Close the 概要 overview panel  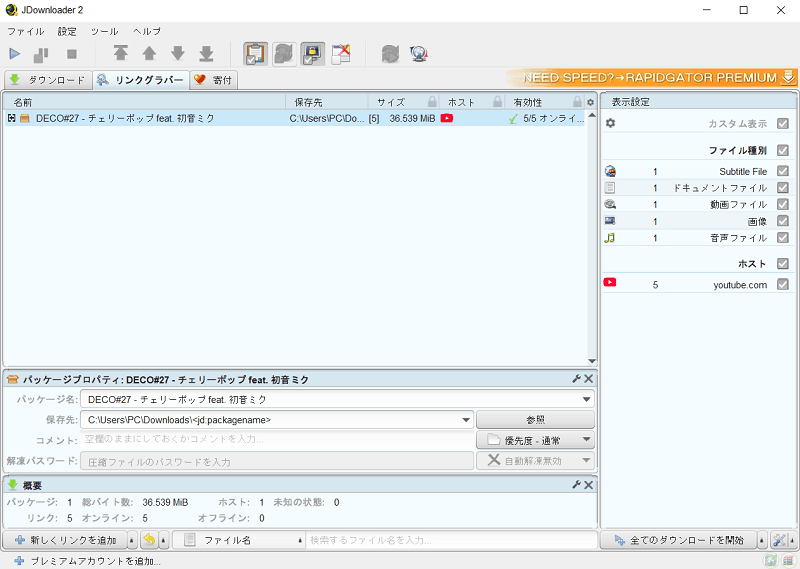pos(588,485)
